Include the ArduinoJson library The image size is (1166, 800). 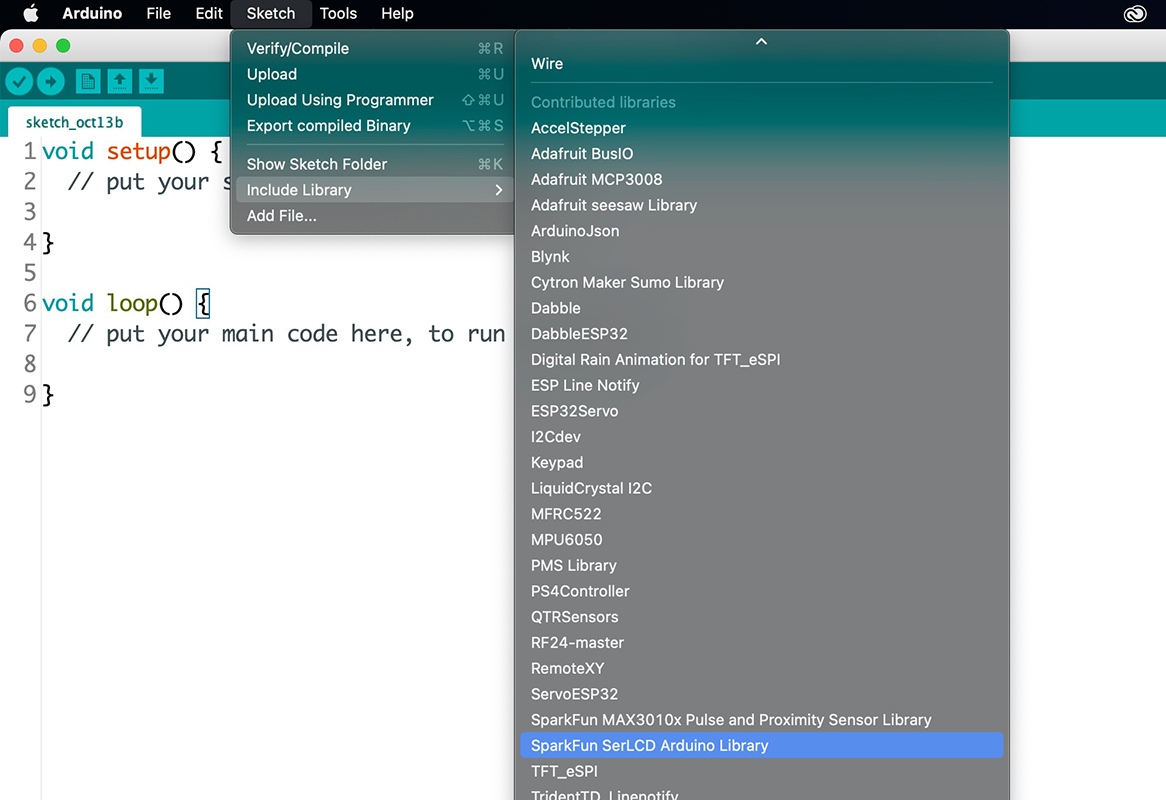(761, 231)
